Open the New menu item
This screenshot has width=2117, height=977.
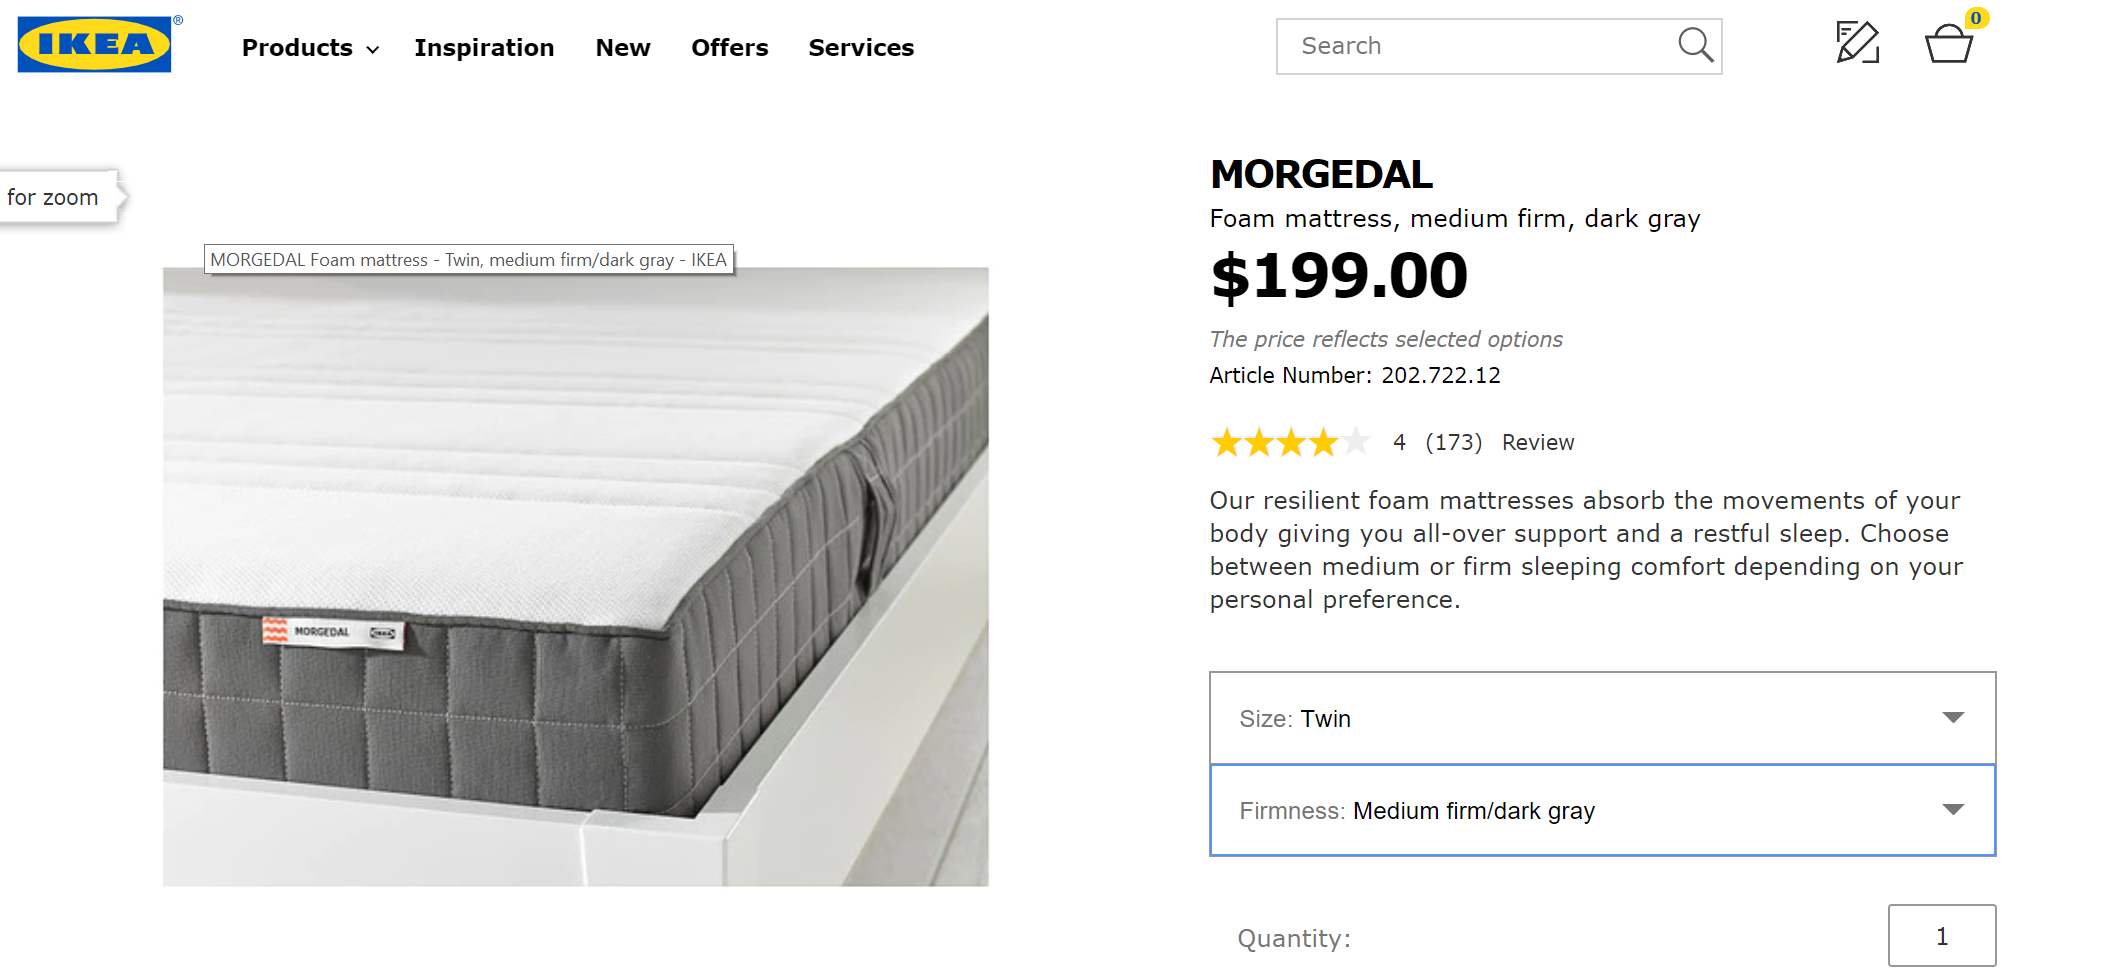click(623, 48)
